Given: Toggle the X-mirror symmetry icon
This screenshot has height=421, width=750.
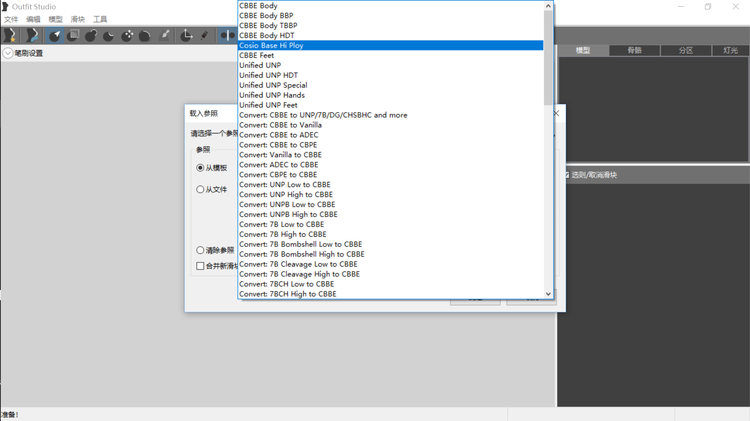Looking at the screenshot, I should point(227,35).
